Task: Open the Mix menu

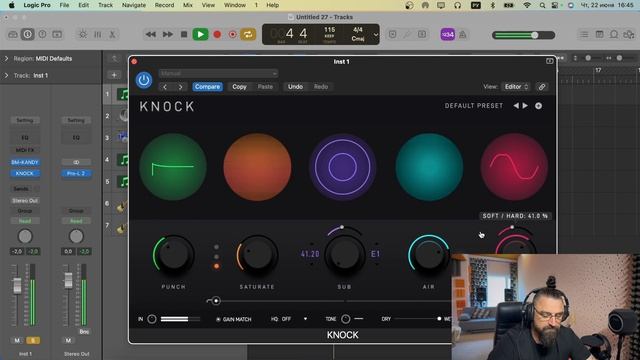Action: pos(188,5)
